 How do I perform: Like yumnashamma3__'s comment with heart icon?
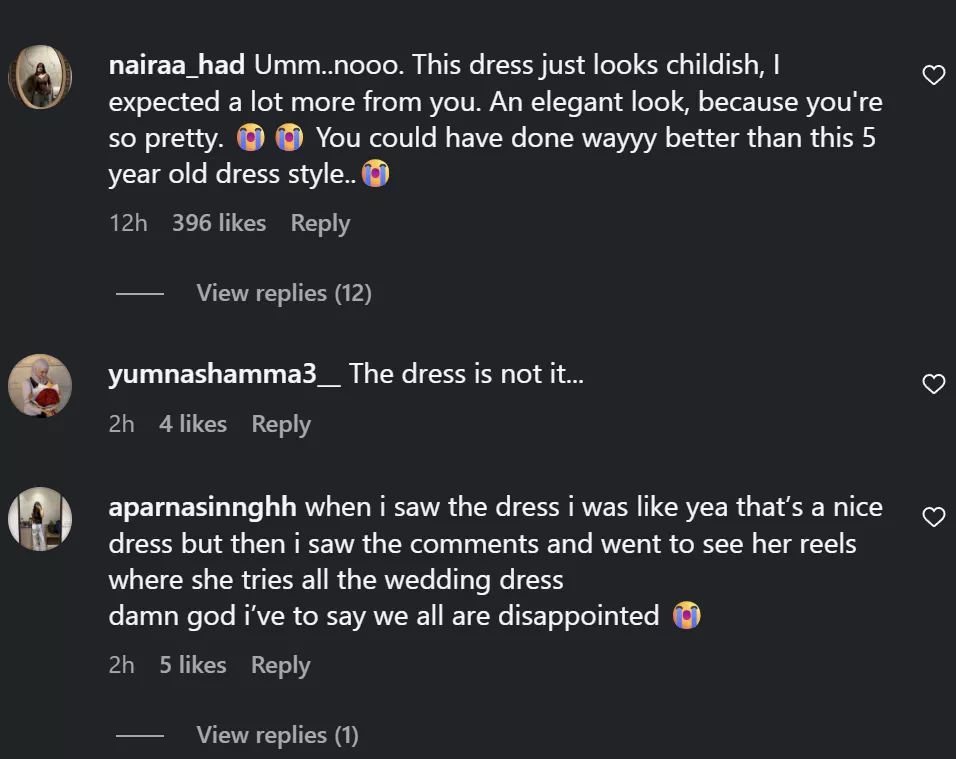click(x=933, y=384)
